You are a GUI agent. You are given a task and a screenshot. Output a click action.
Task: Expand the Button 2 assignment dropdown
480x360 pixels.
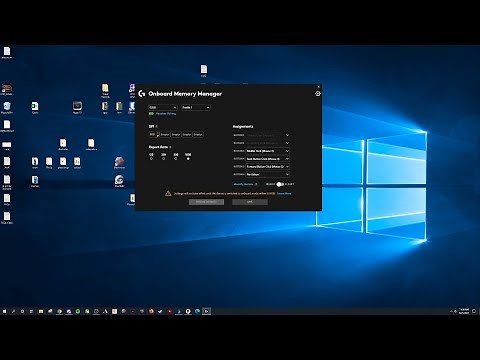tap(268, 143)
